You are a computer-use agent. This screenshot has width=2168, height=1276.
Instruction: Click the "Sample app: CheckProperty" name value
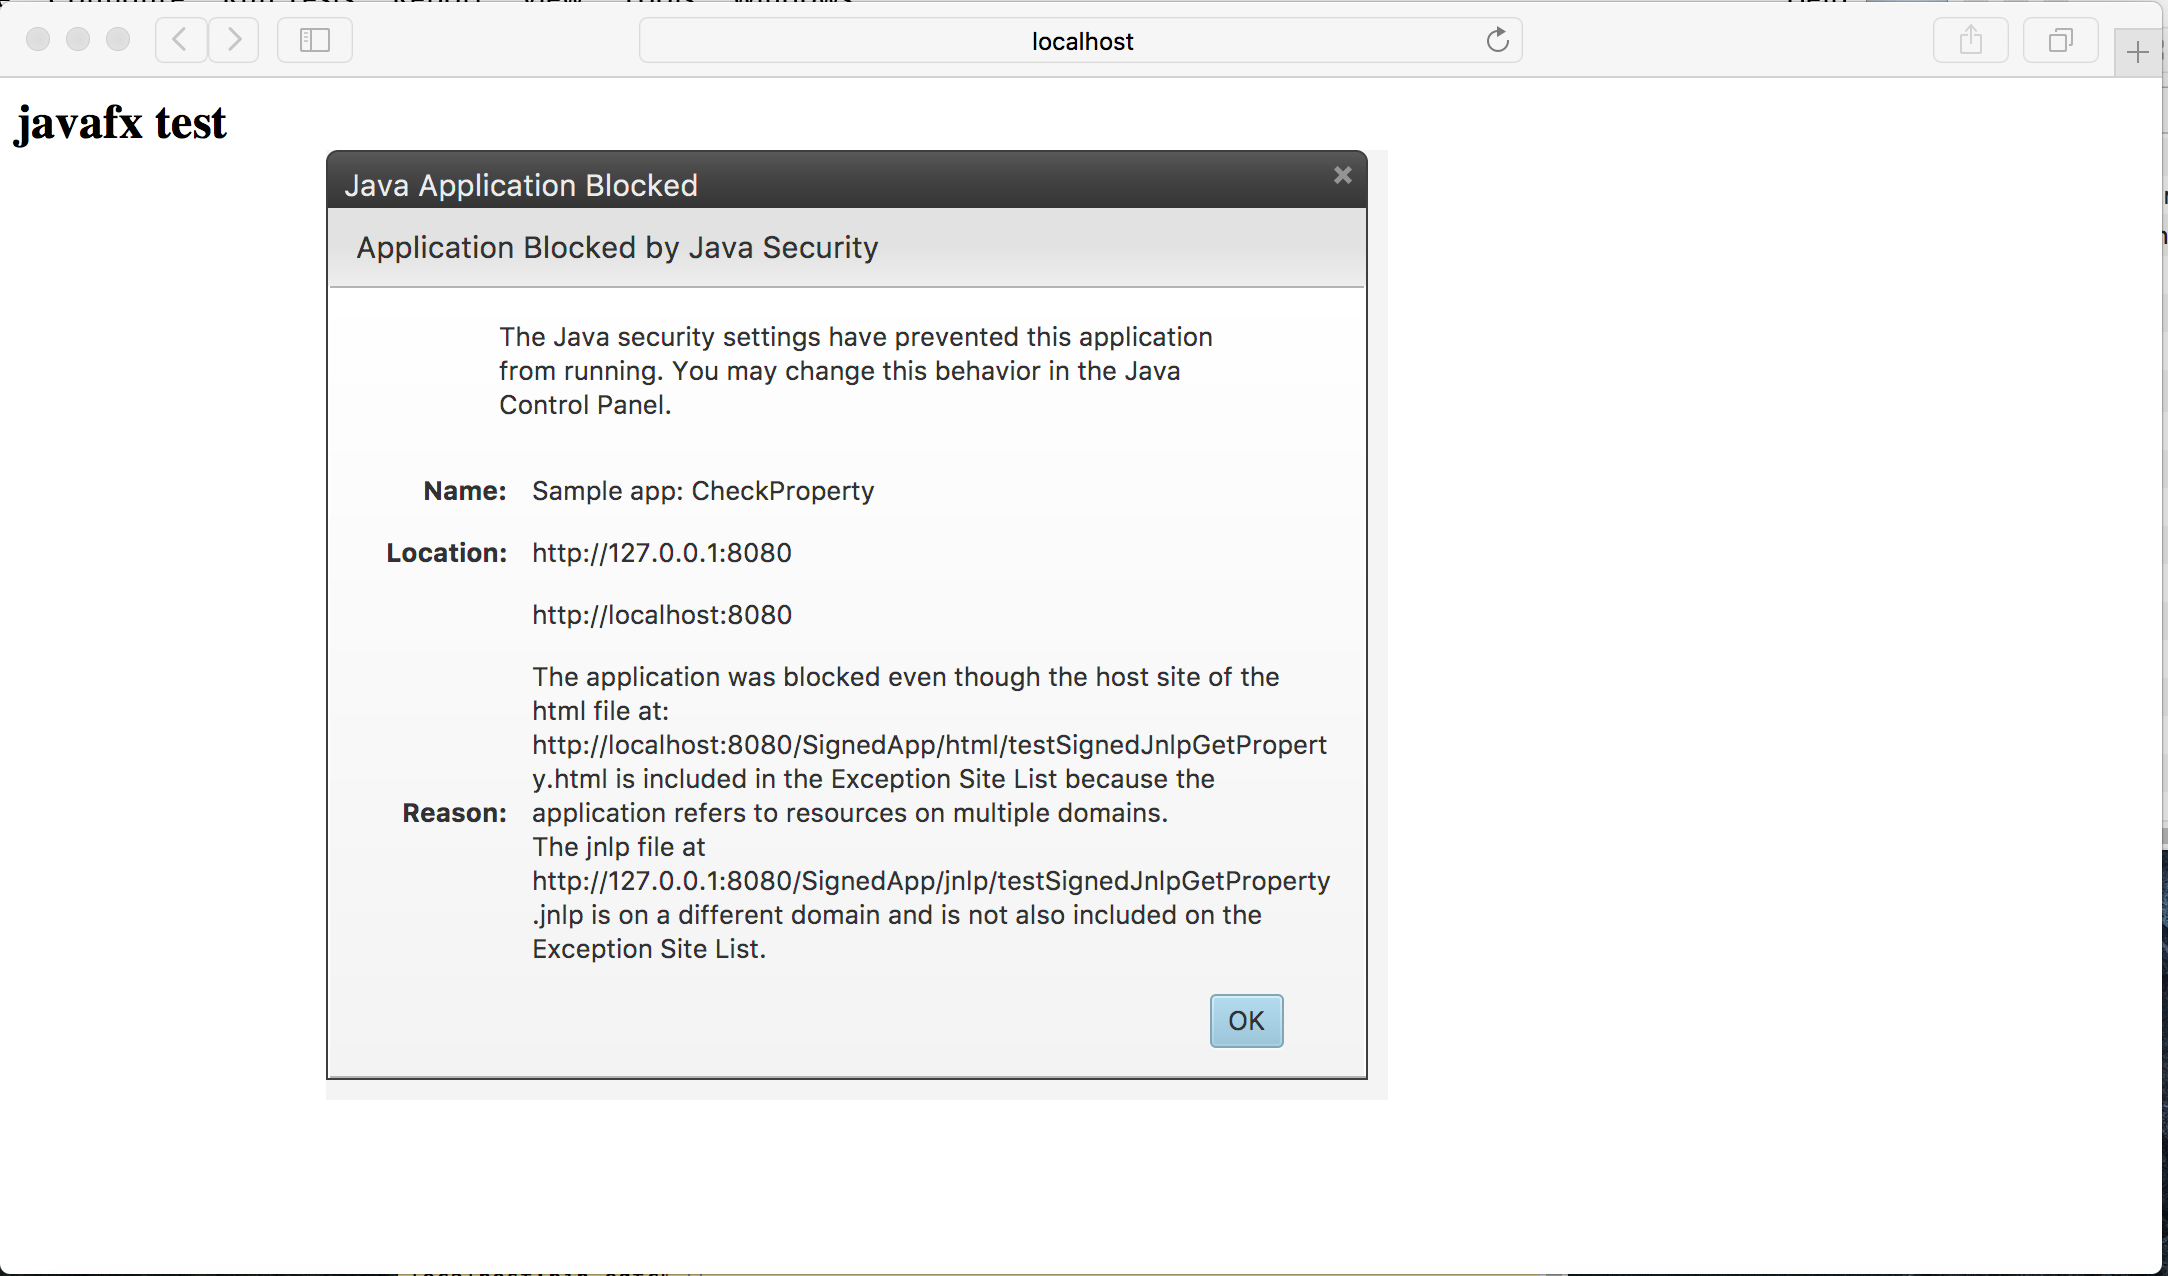[702, 491]
